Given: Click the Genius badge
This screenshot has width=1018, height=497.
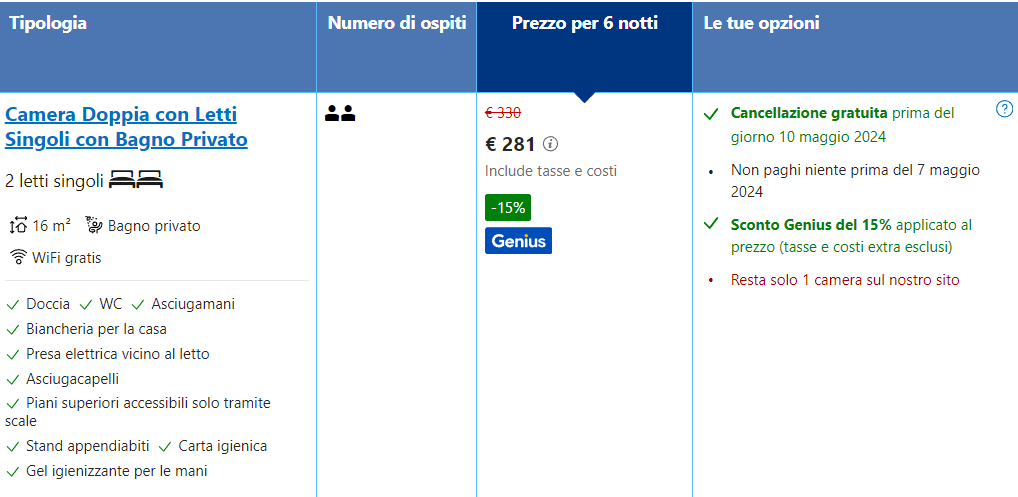Looking at the screenshot, I should tap(518, 241).
